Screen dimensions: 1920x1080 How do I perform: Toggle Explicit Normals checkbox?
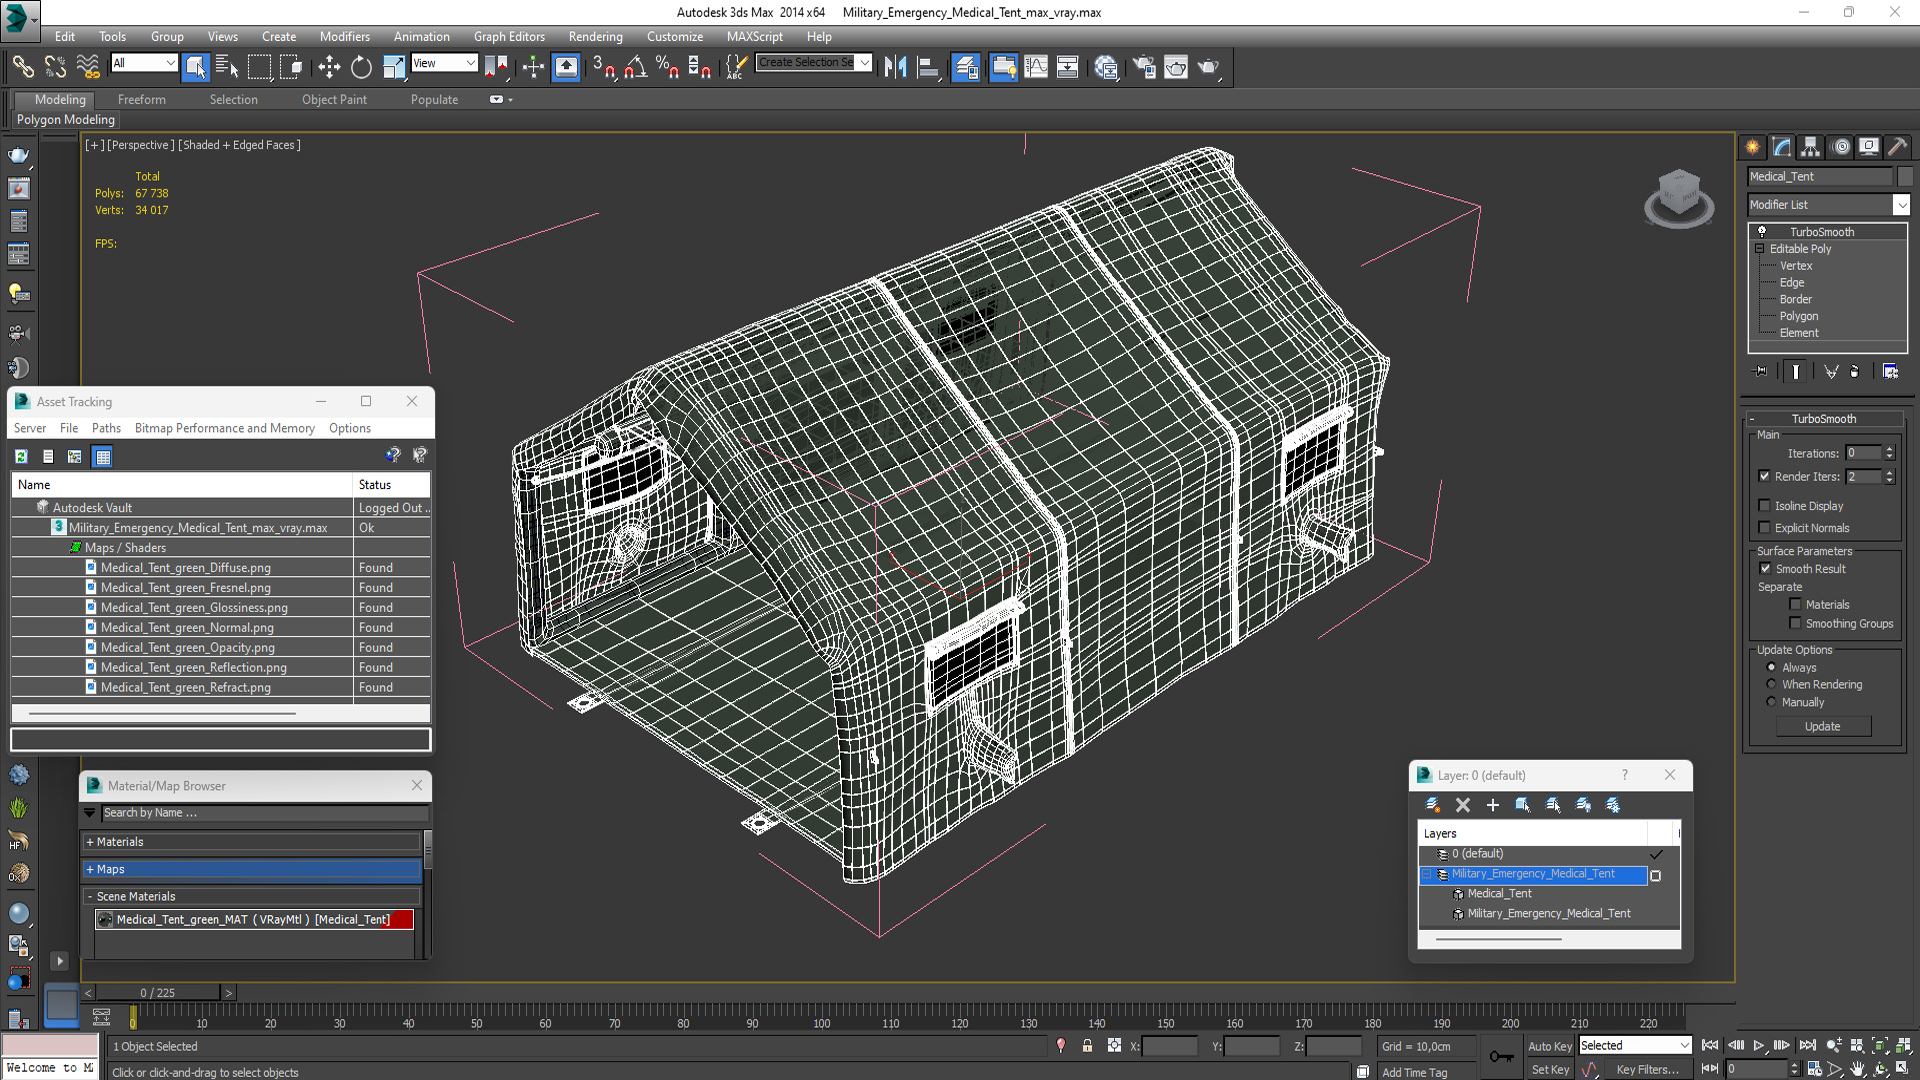click(x=1765, y=528)
